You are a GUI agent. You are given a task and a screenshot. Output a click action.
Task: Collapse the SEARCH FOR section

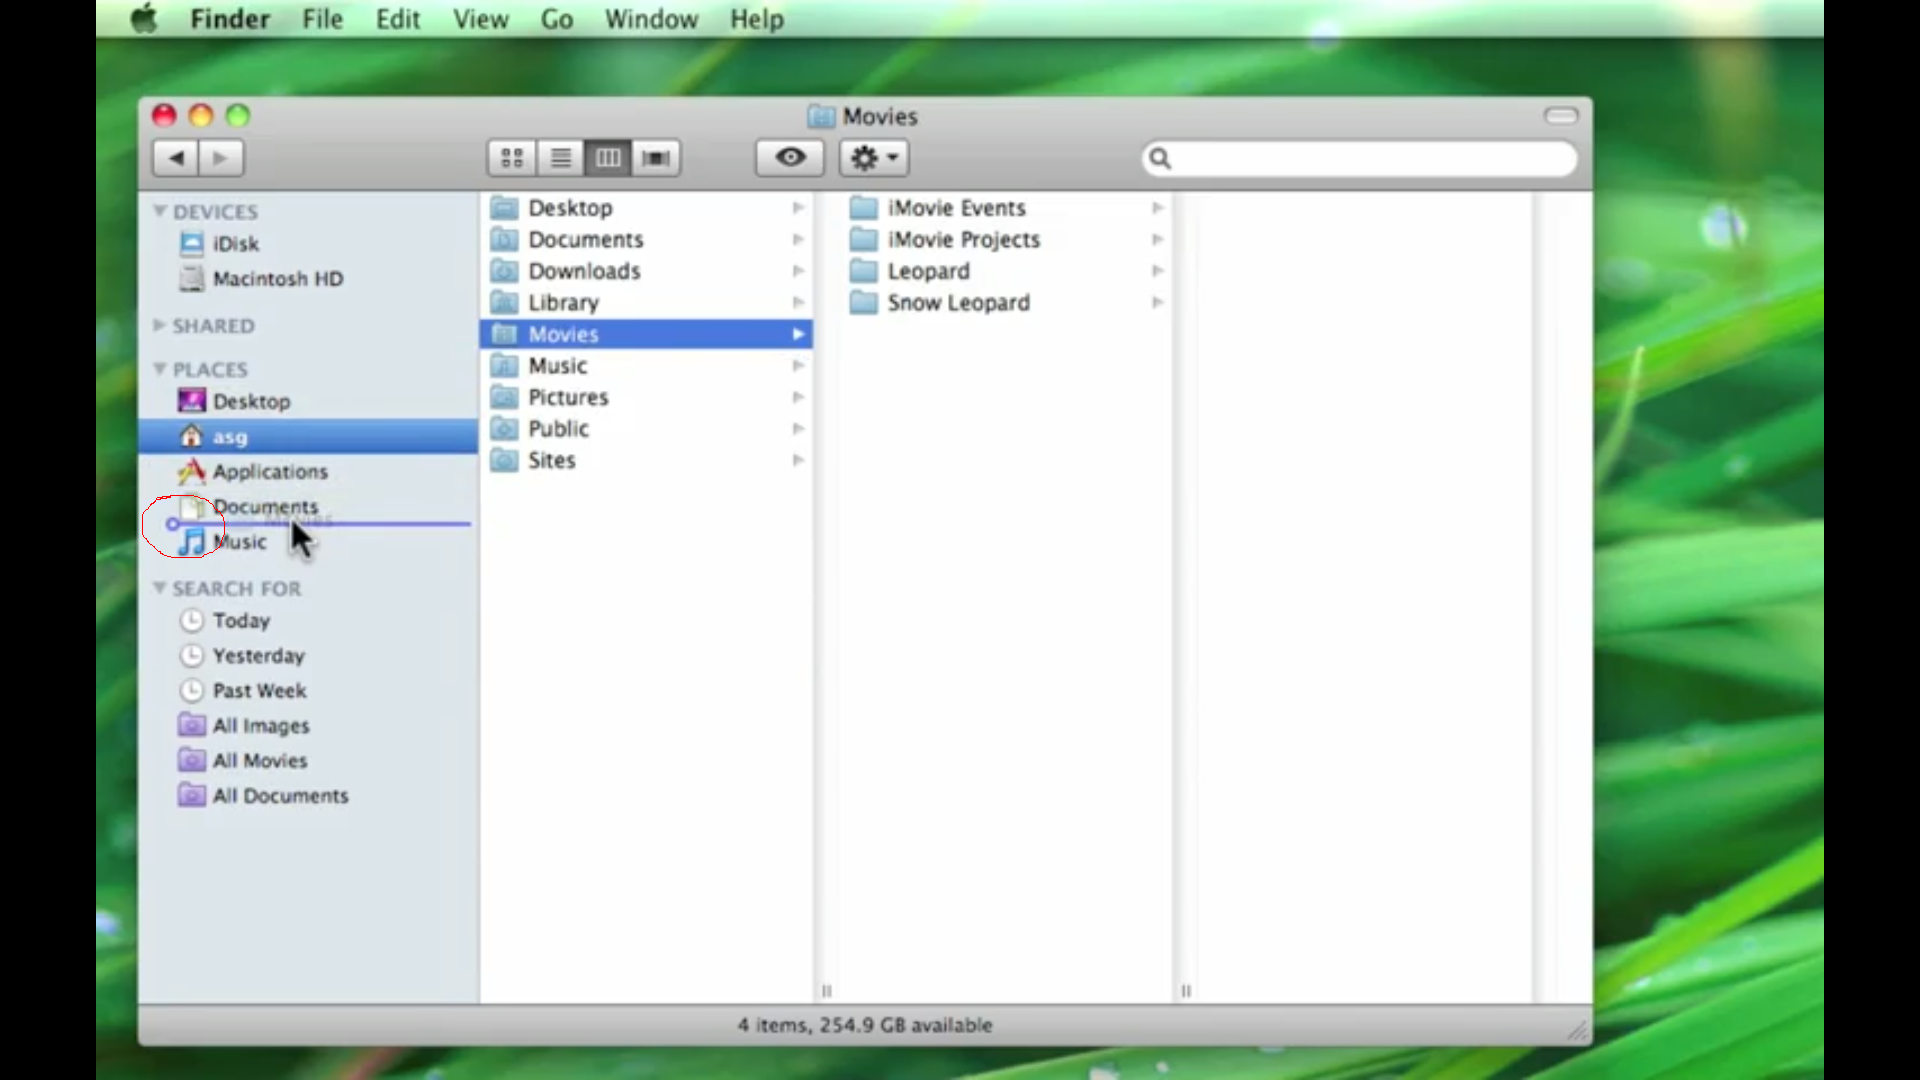pyautogui.click(x=159, y=588)
